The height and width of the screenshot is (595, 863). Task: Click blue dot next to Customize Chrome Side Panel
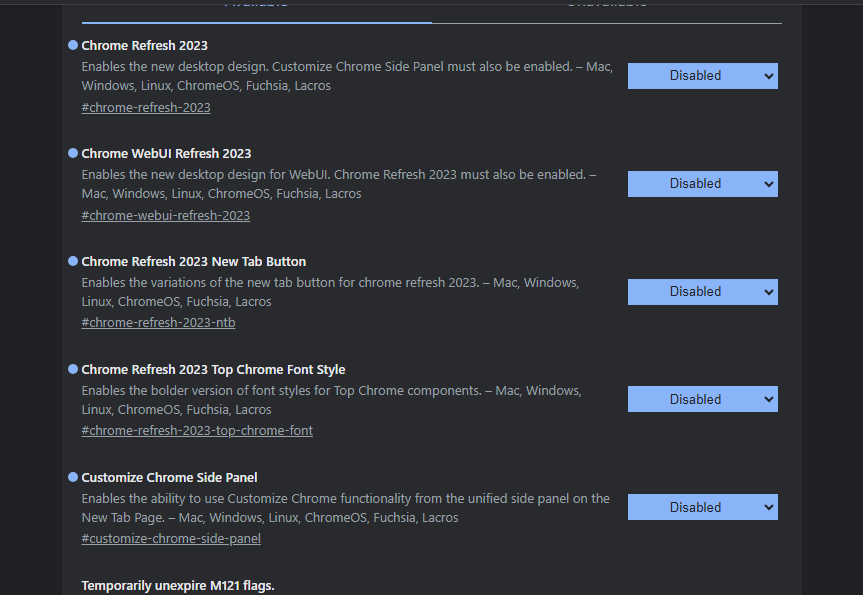71,476
